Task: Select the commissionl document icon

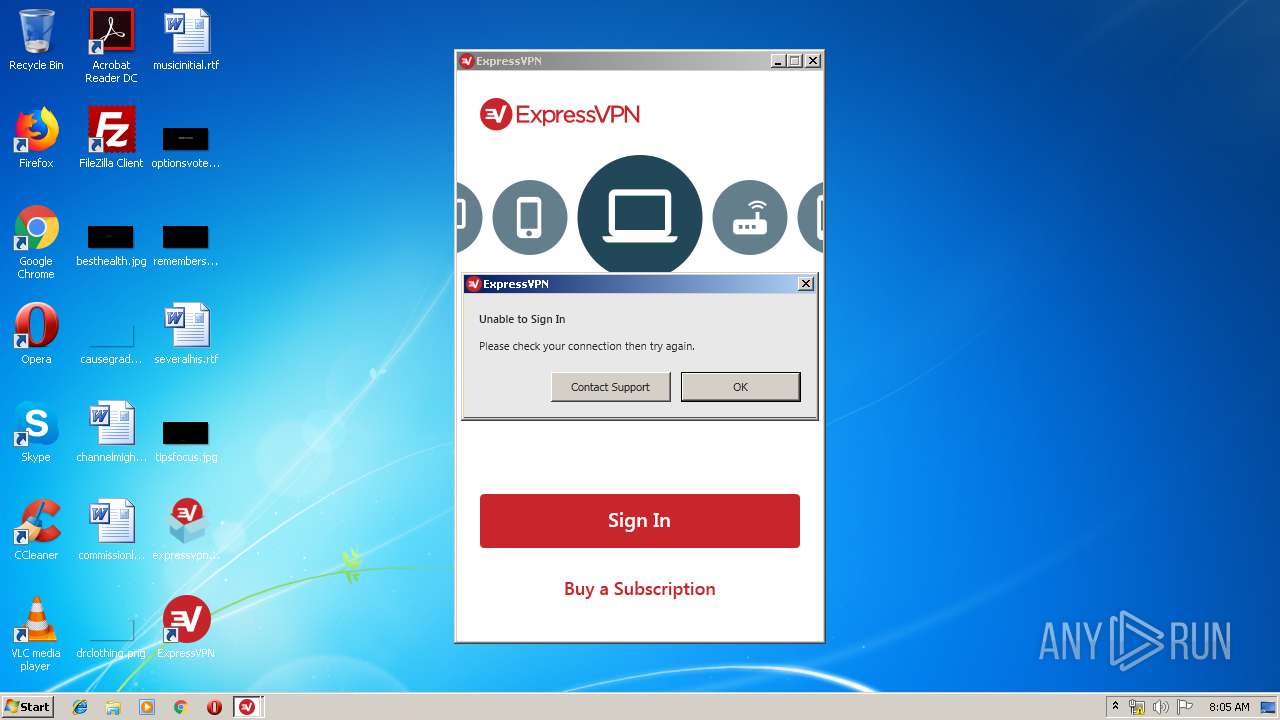Action: click(x=111, y=530)
